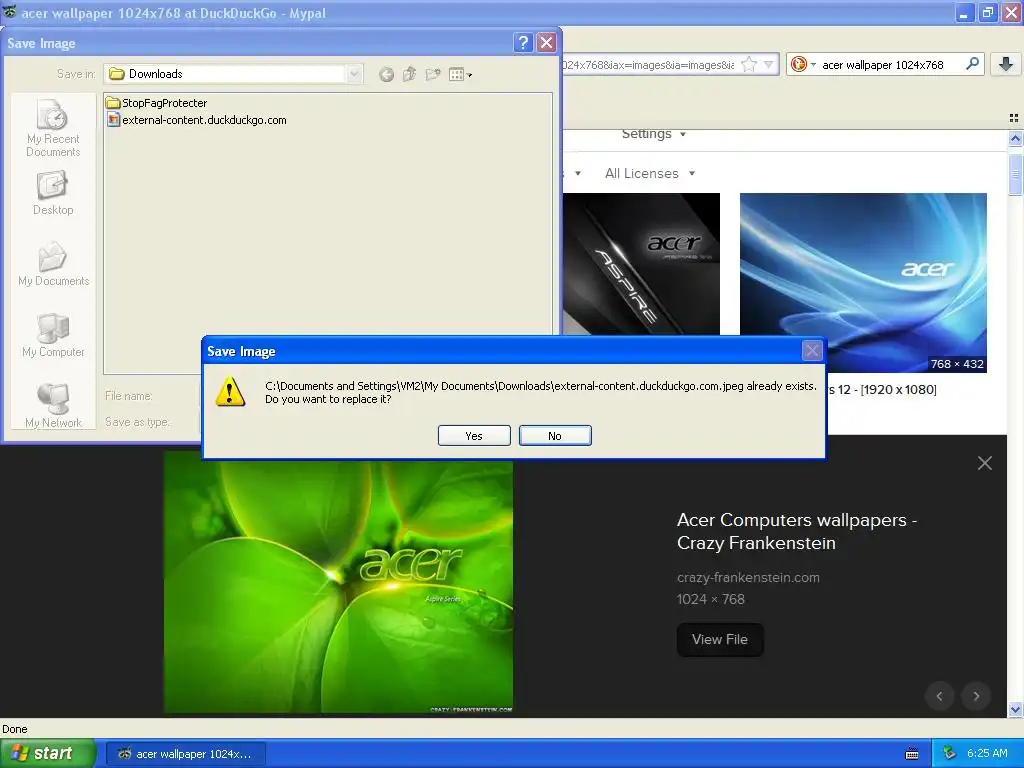Click the system tray keyboard icon

point(912,754)
